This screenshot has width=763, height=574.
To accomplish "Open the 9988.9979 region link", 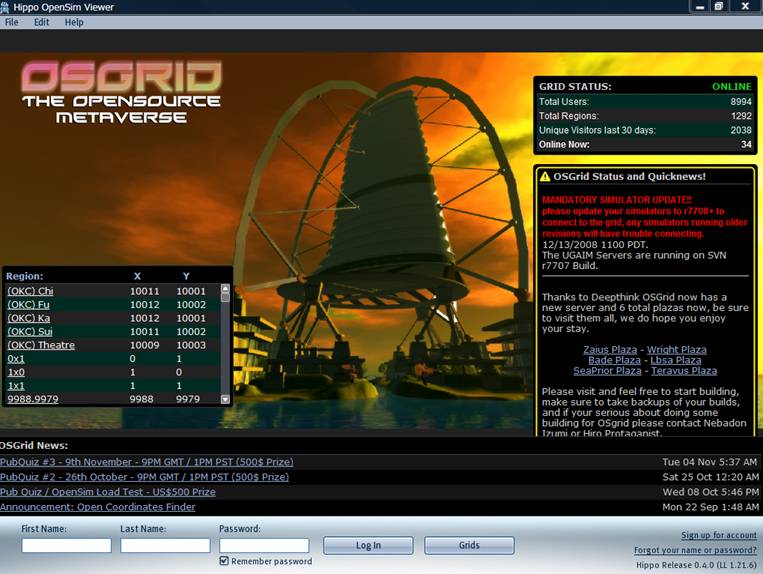I will pos(33,399).
